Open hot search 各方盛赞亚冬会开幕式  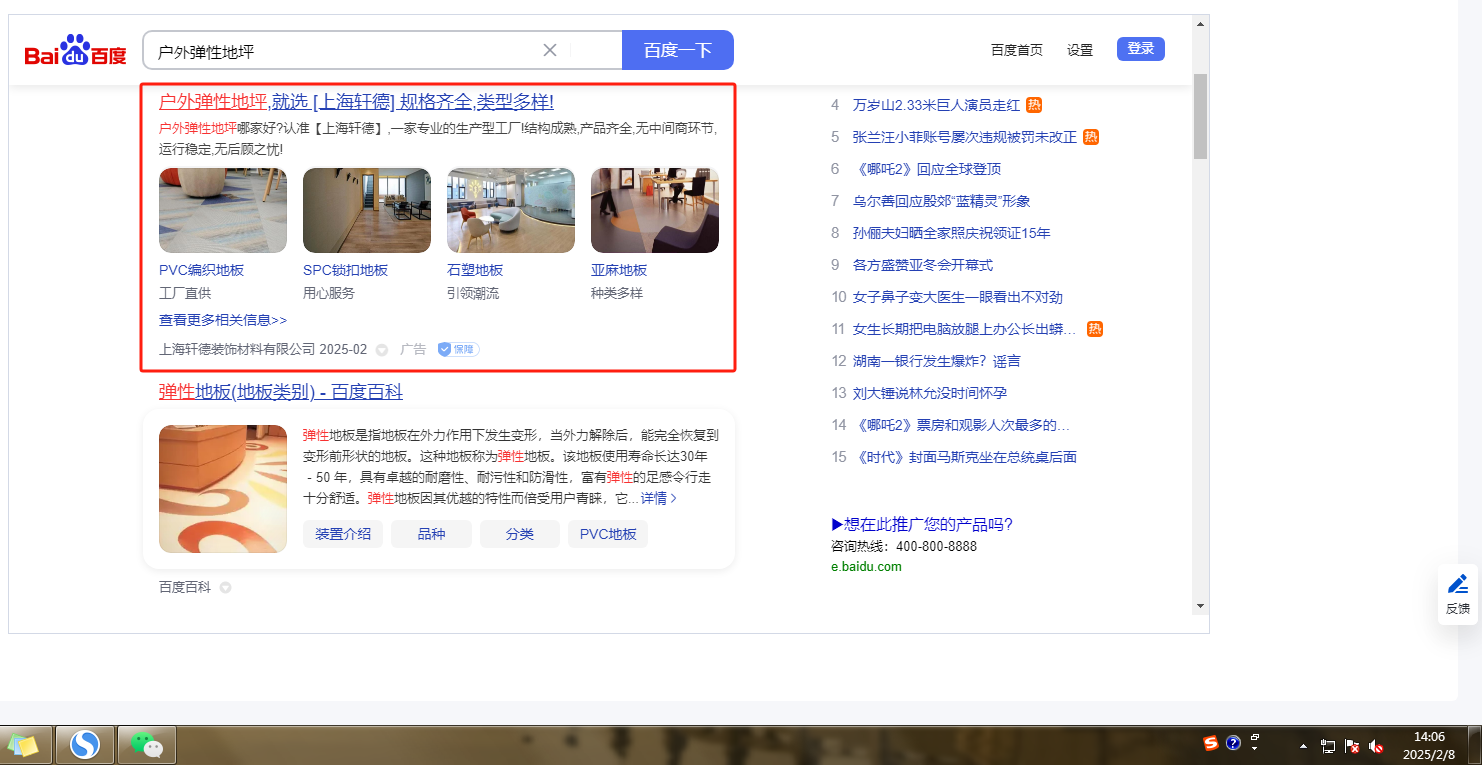923,265
